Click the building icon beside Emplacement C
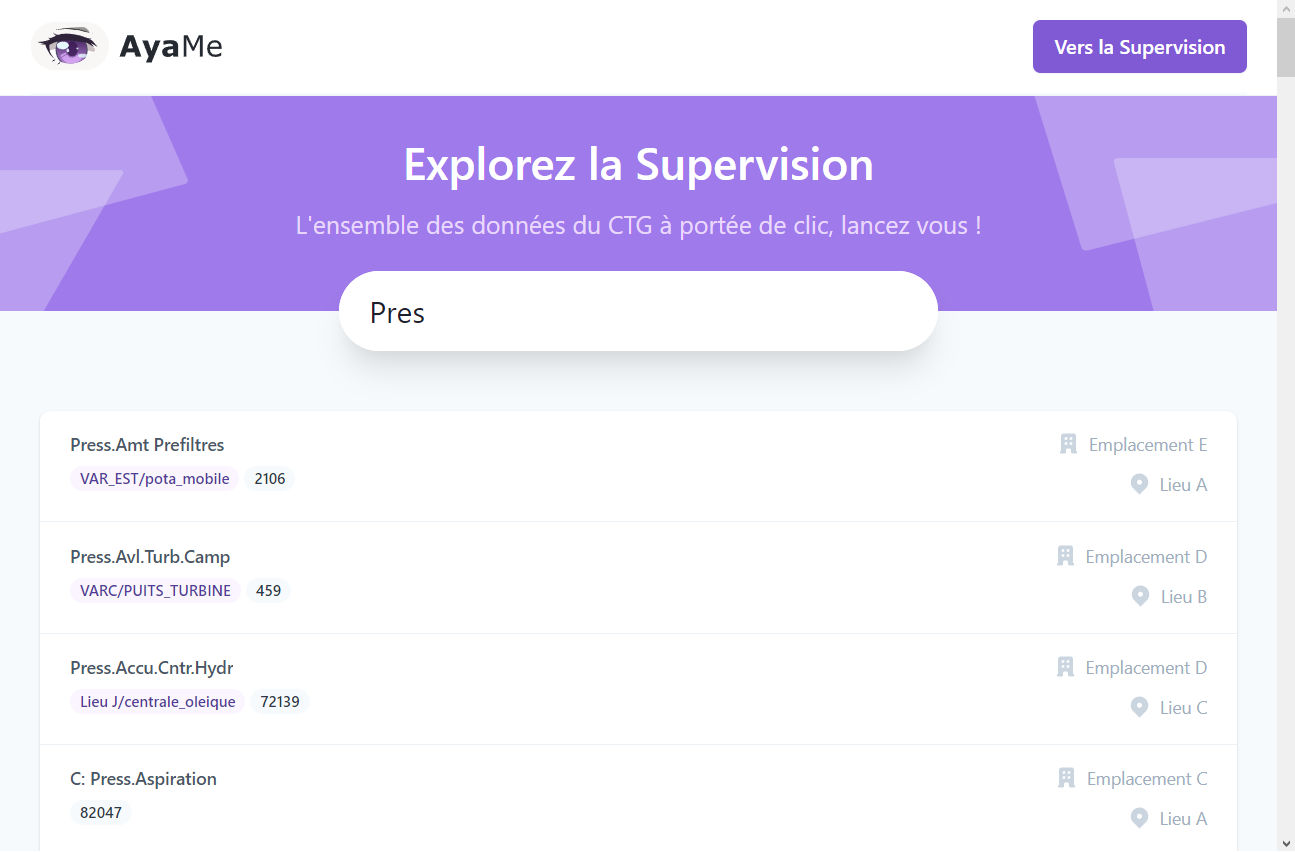The height and width of the screenshot is (852, 1295). coord(1066,778)
